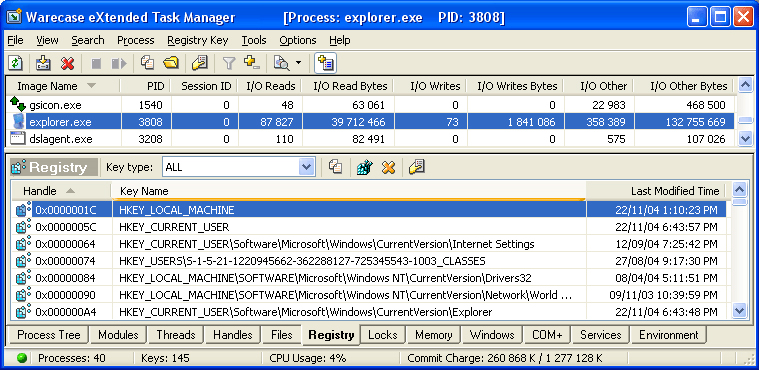Viewport: 759px width, 370px height.
Task: Click the magnifier find icon in toolbar
Action: pos(281,63)
